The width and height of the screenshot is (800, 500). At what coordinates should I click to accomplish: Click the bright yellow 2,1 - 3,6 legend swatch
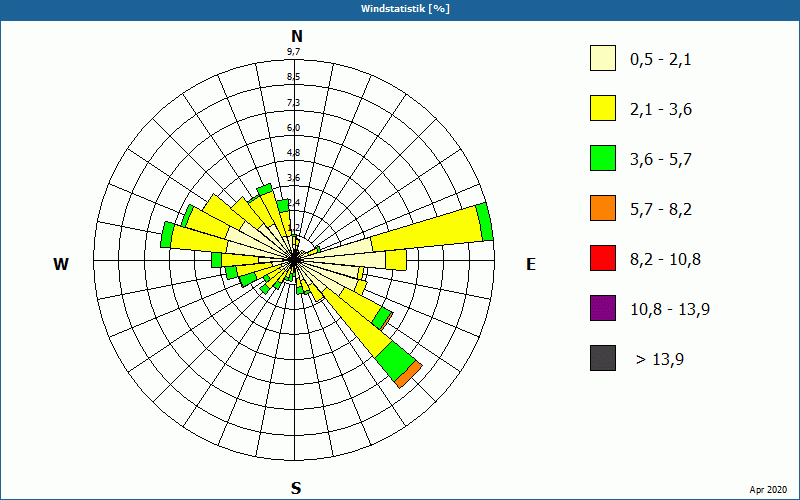(603, 108)
